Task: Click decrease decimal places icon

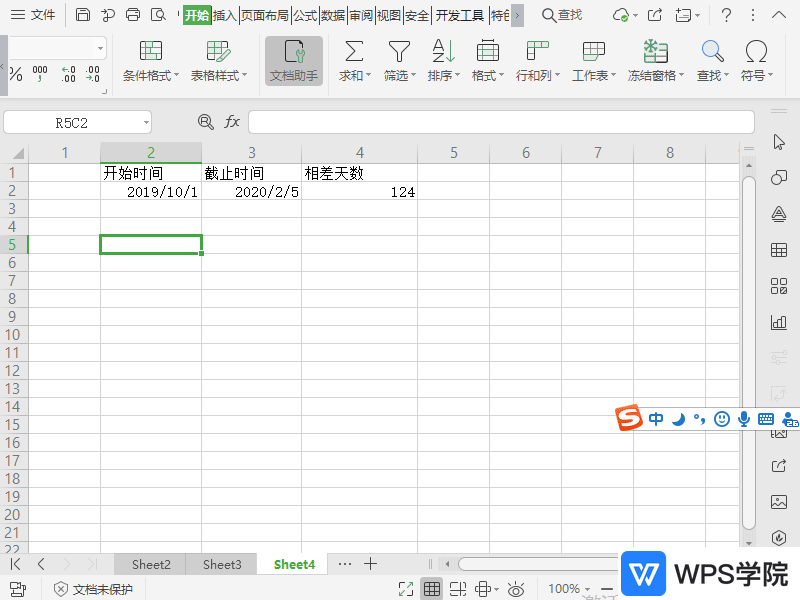Action: point(92,74)
